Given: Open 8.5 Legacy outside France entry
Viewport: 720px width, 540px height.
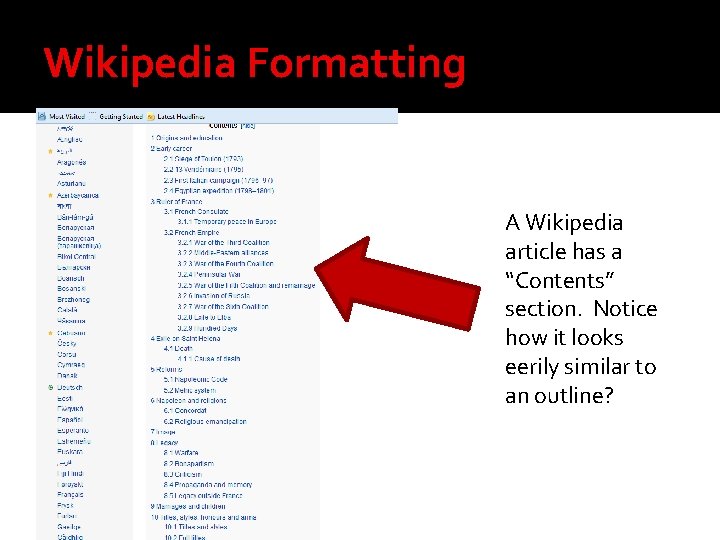Looking at the screenshot, I should [202, 495].
